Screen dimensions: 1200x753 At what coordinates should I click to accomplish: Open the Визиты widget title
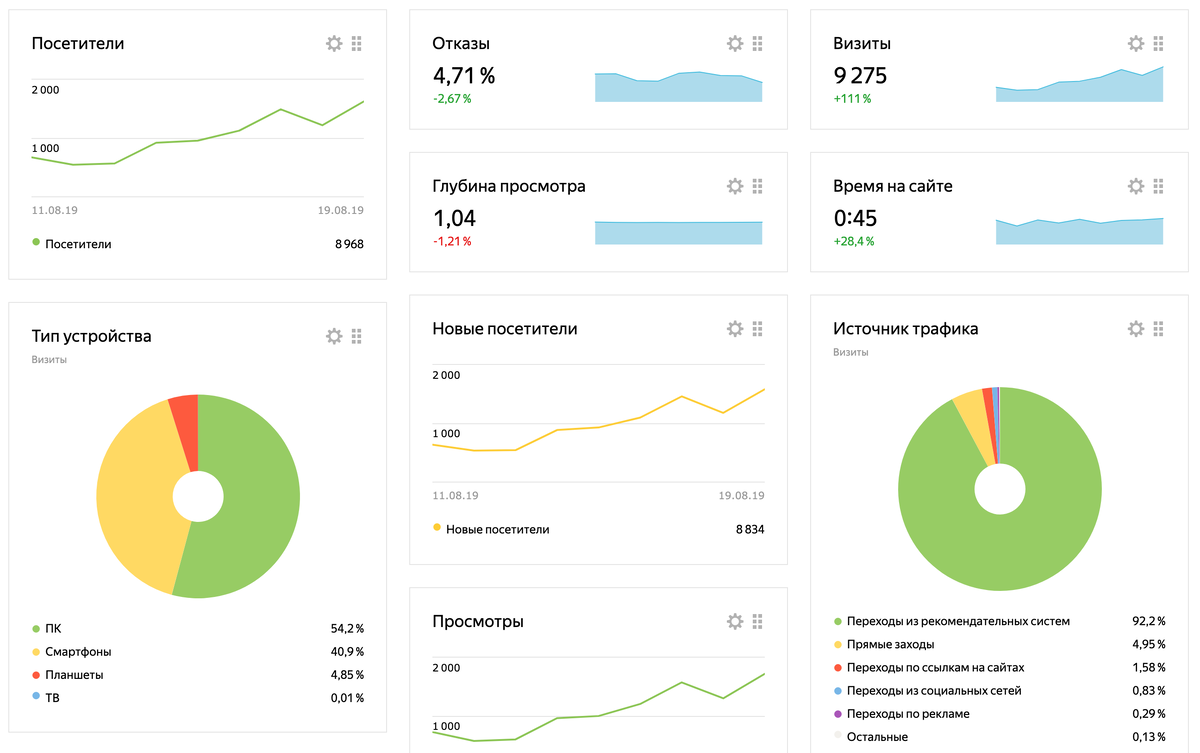862,44
